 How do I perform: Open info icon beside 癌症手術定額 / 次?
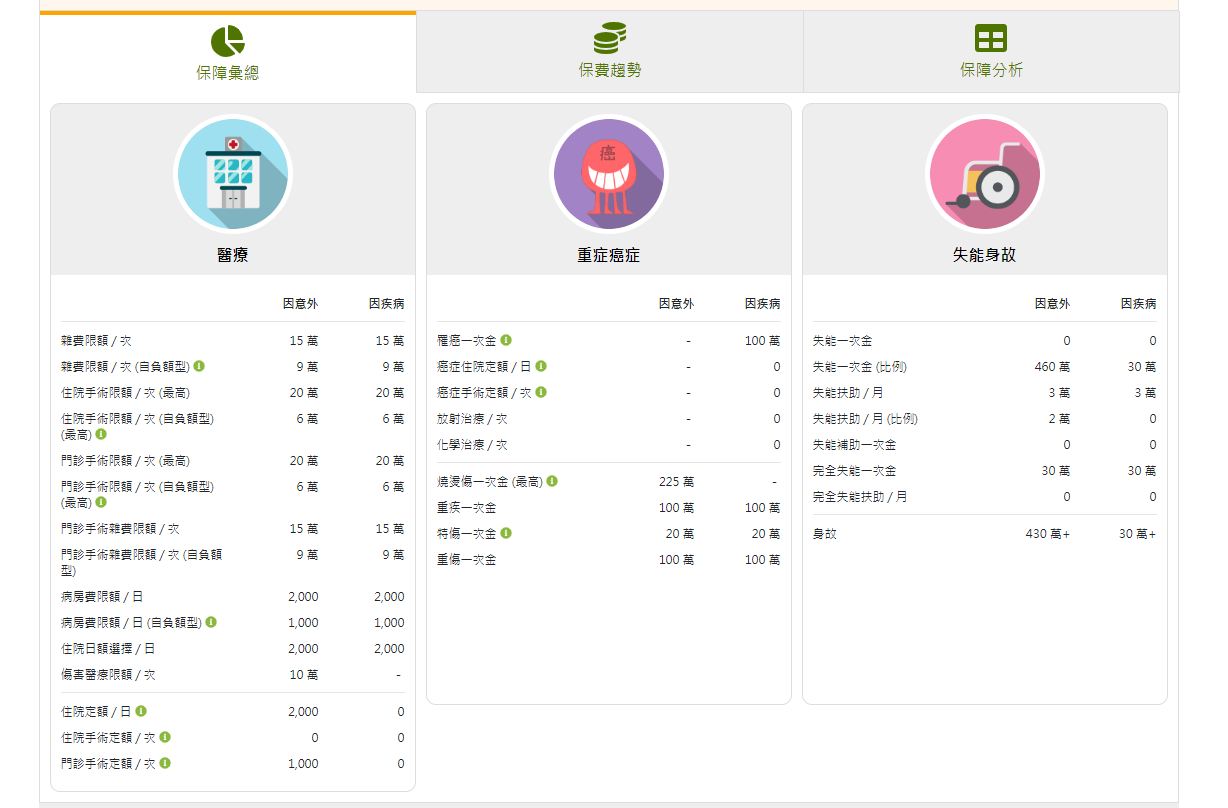(x=541, y=392)
